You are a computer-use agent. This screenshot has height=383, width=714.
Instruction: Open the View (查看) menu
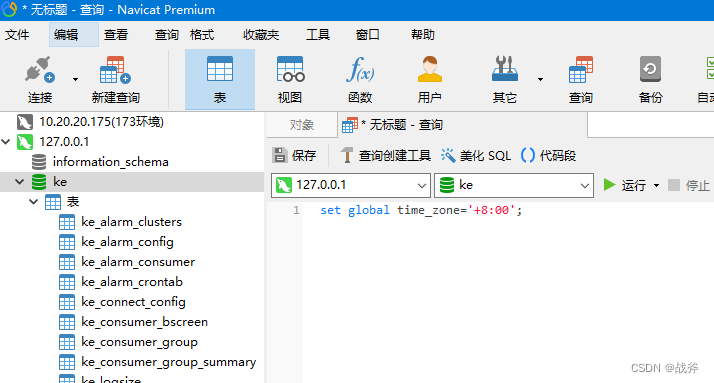(x=116, y=35)
